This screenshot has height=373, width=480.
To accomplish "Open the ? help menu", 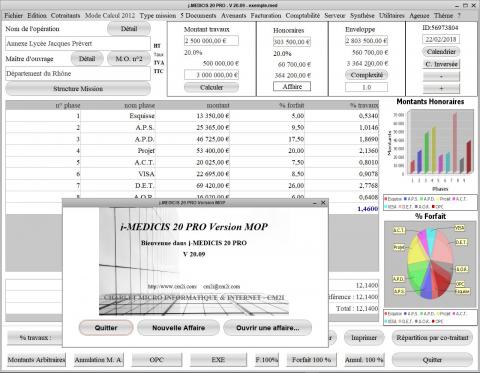I will click(x=459, y=16).
